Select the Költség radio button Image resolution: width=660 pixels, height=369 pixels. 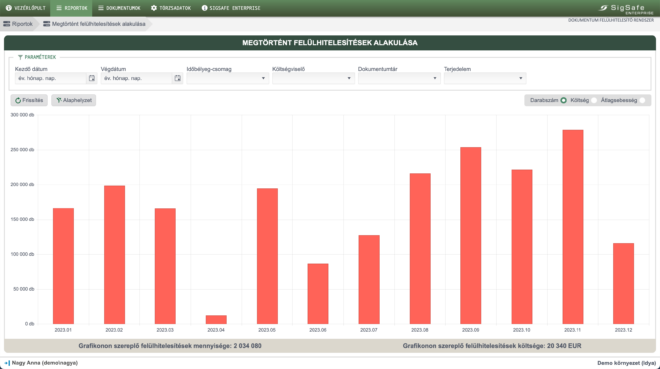tap(593, 100)
